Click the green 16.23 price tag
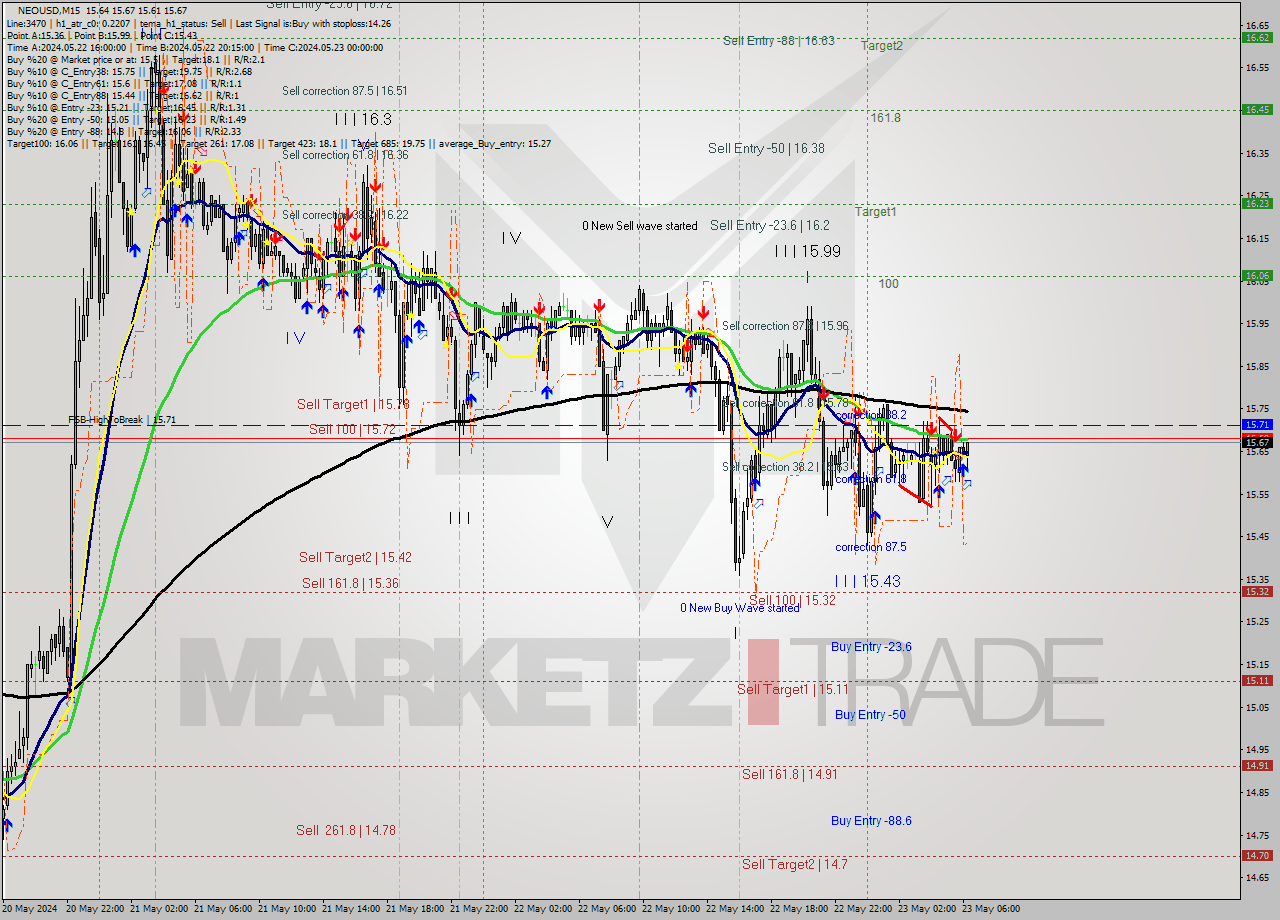The width and height of the screenshot is (1280, 920). 1256,203
